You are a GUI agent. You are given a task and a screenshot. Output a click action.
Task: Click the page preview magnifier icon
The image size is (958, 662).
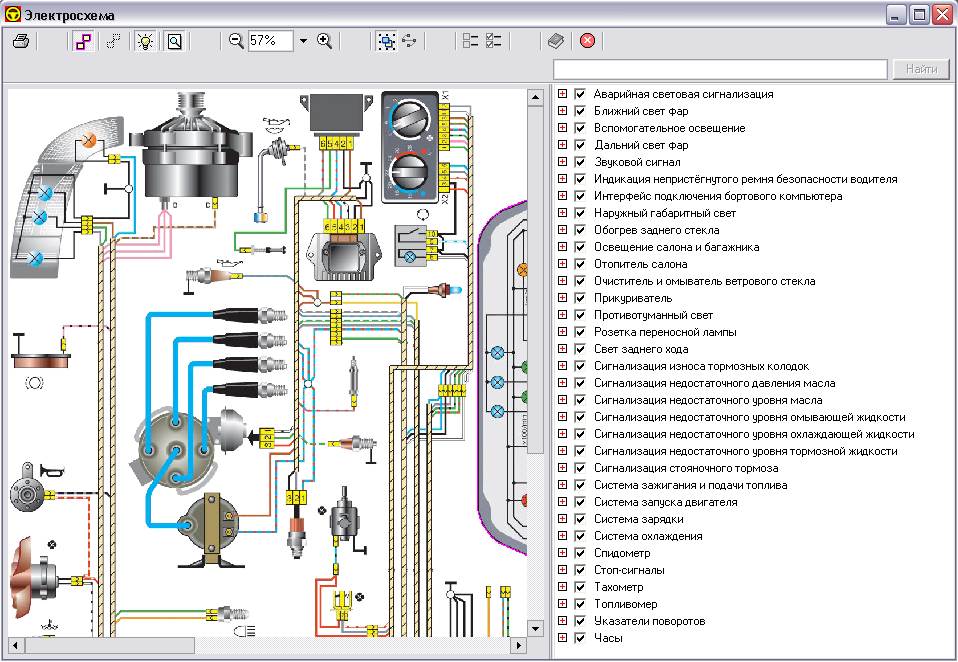[x=175, y=41]
